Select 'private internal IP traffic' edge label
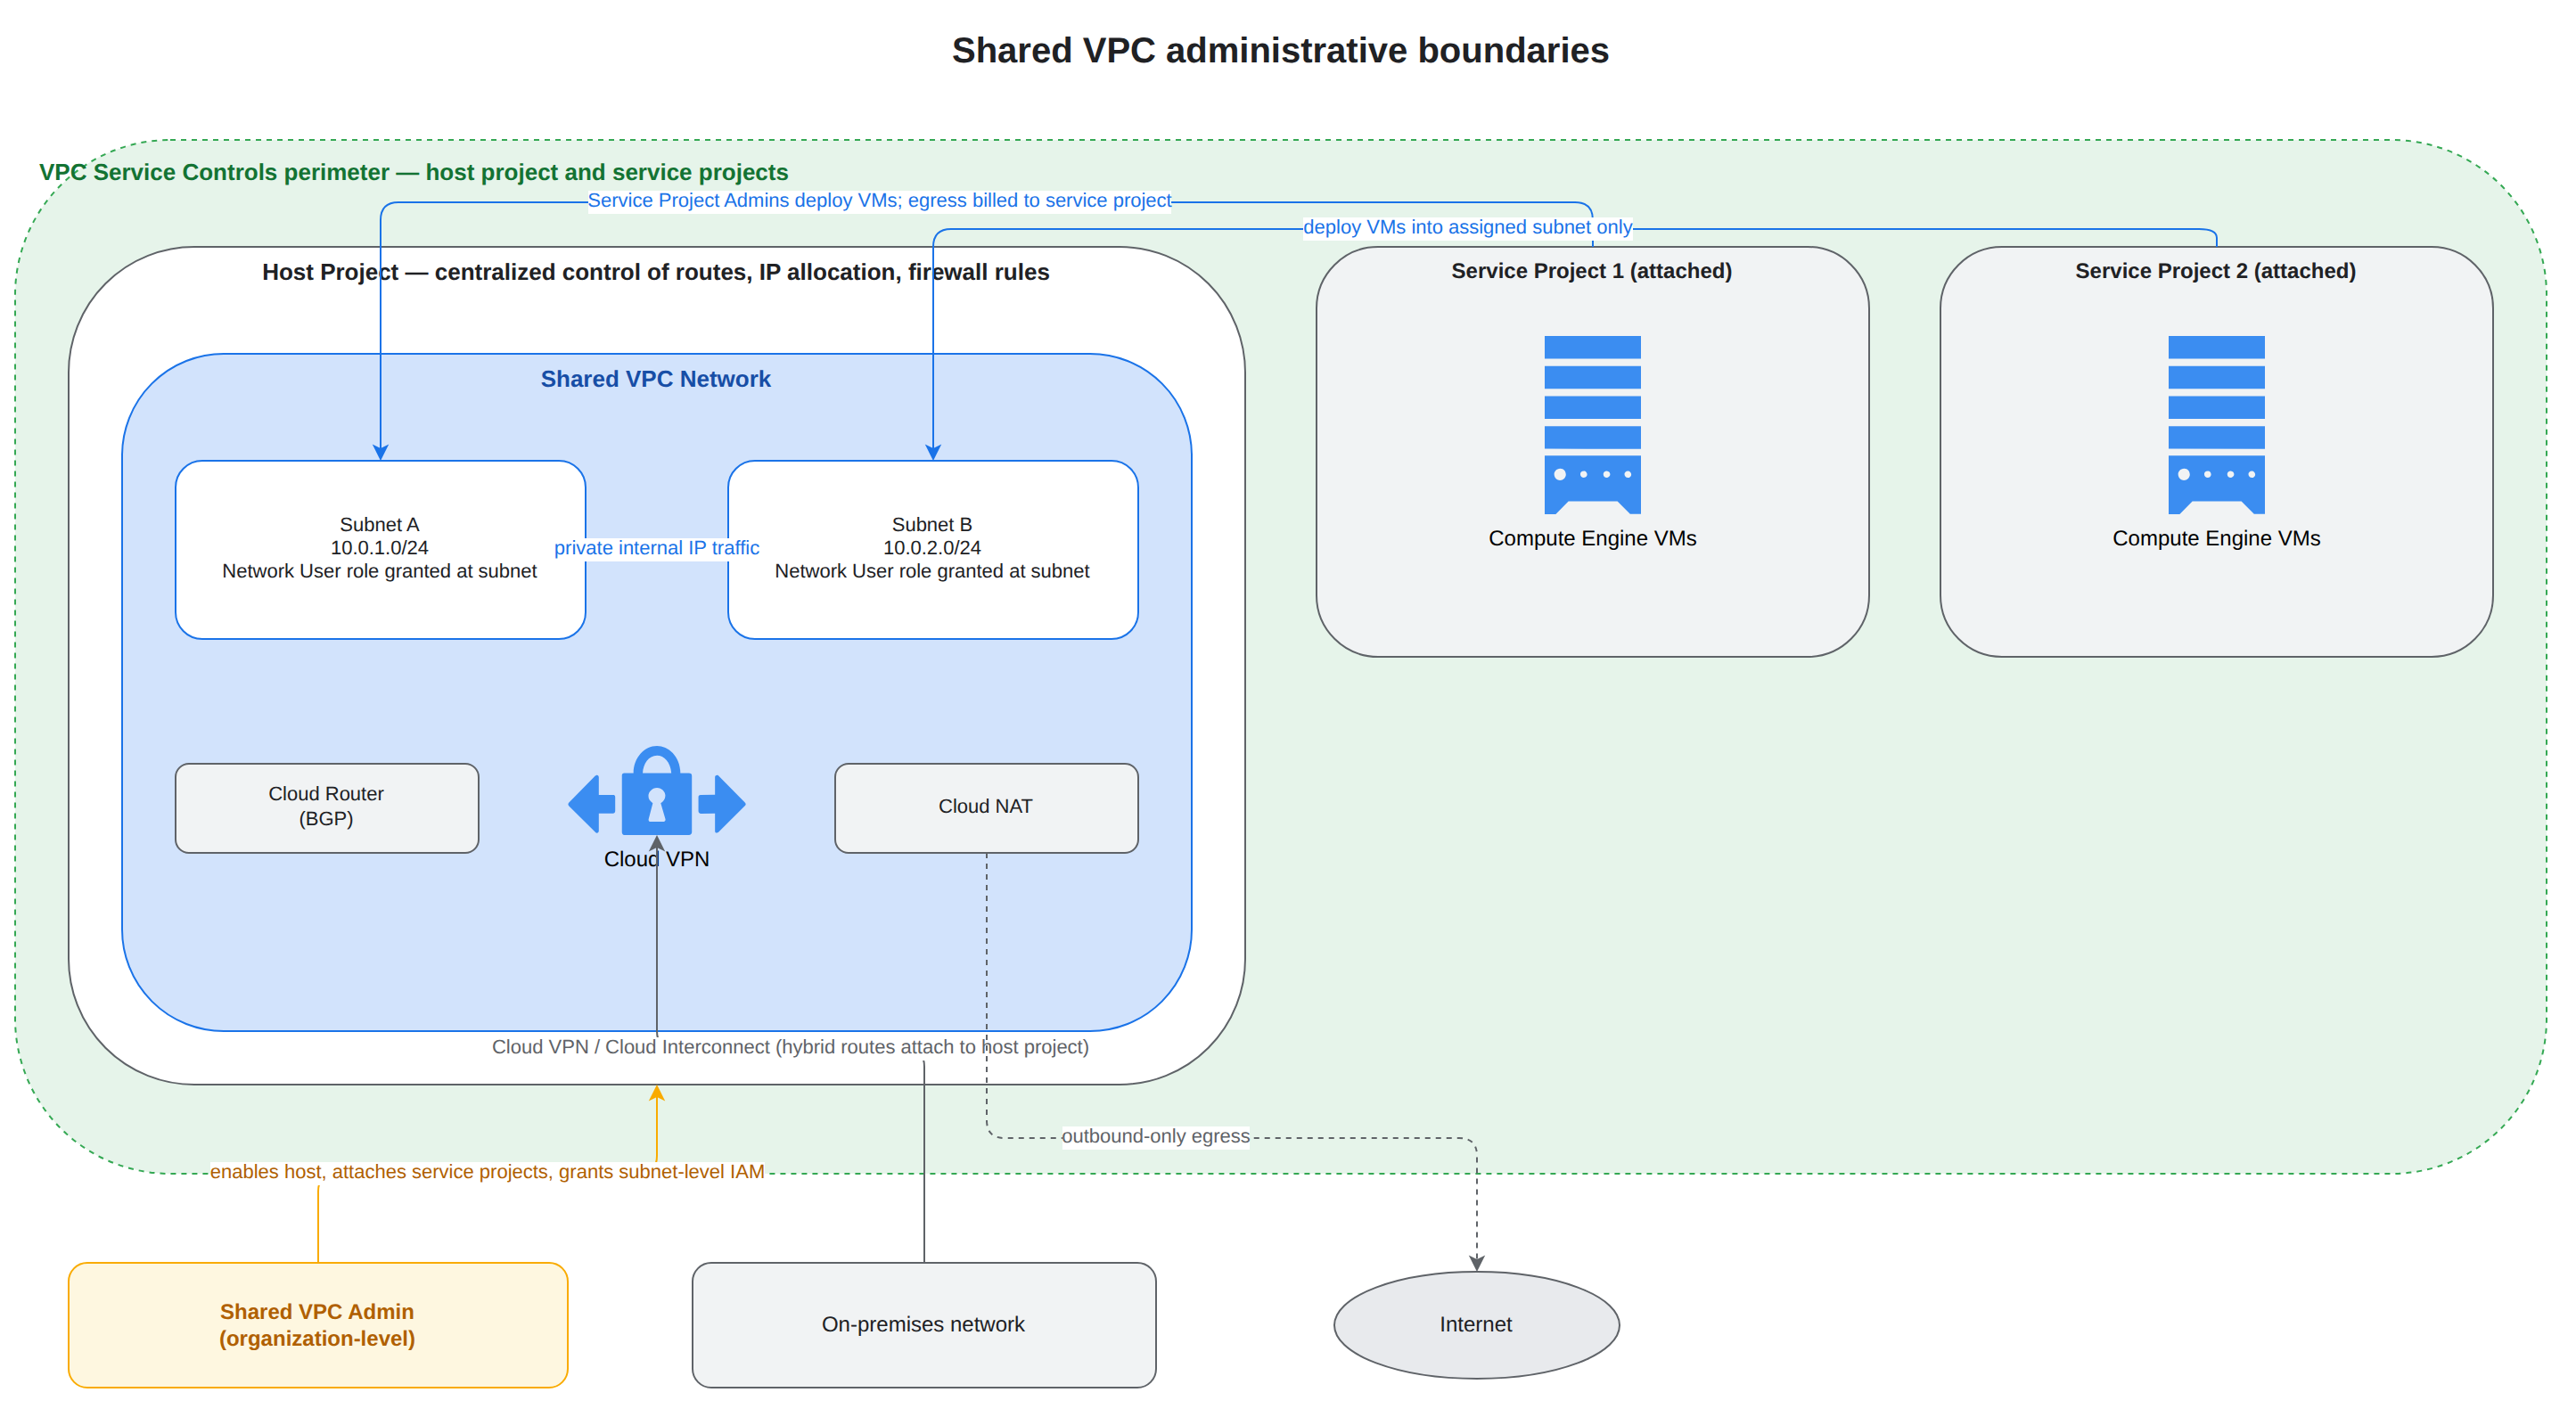The image size is (2576, 1417). (x=657, y=548)
